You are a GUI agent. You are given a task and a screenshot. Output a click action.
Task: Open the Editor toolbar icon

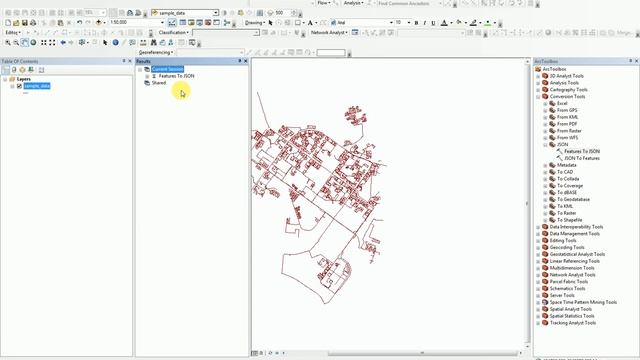click(x=172, y=23)
